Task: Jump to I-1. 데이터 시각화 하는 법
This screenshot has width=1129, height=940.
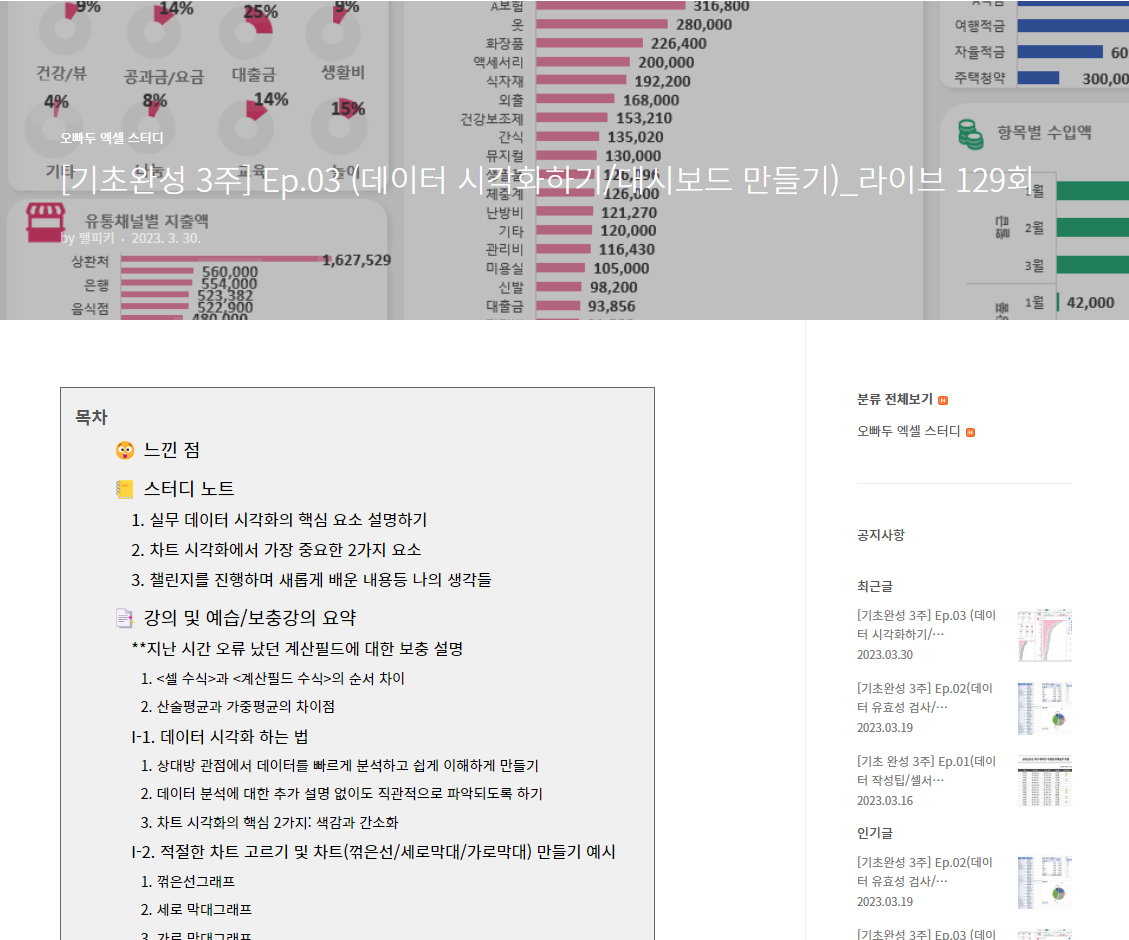Action: [x=219, y=737]
